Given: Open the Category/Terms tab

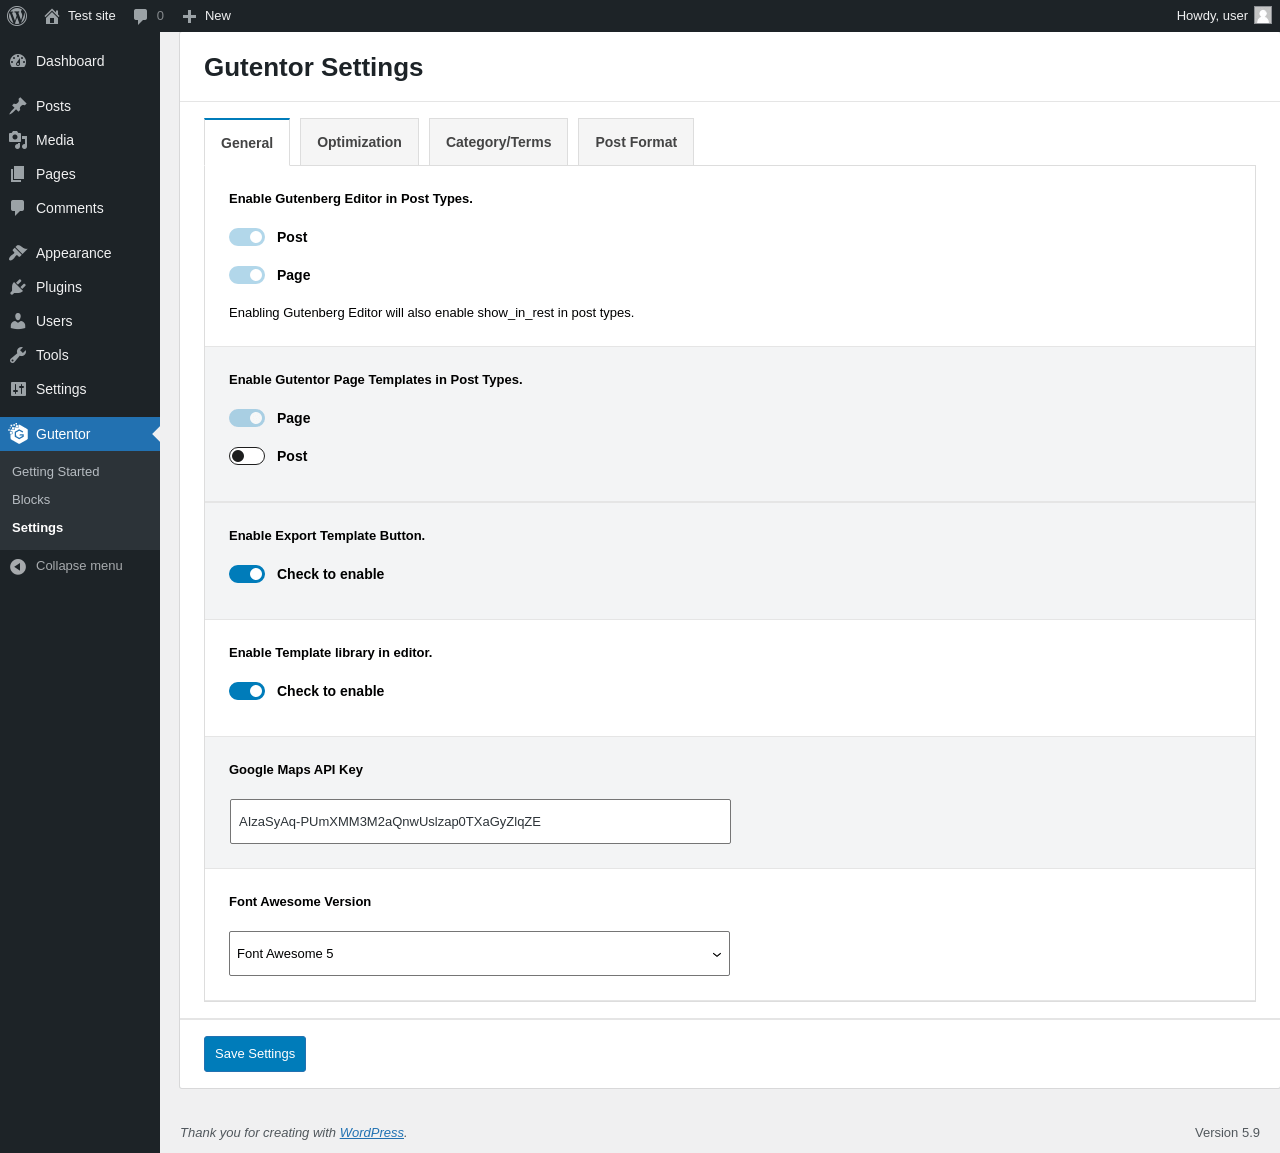Looking at the screenshot, I should tap(498, 142).
